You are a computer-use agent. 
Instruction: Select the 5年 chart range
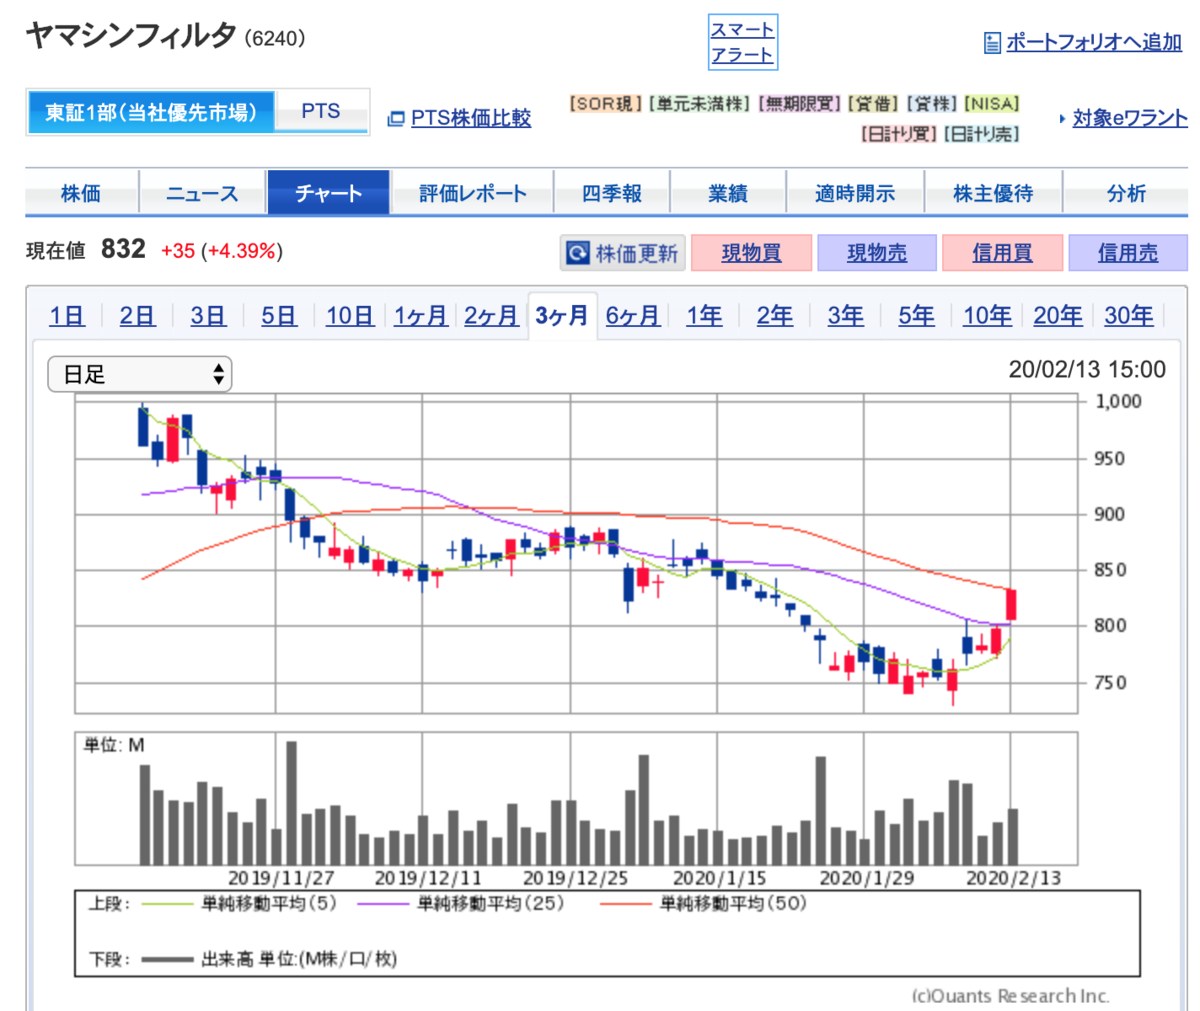[x=916, y=316]
